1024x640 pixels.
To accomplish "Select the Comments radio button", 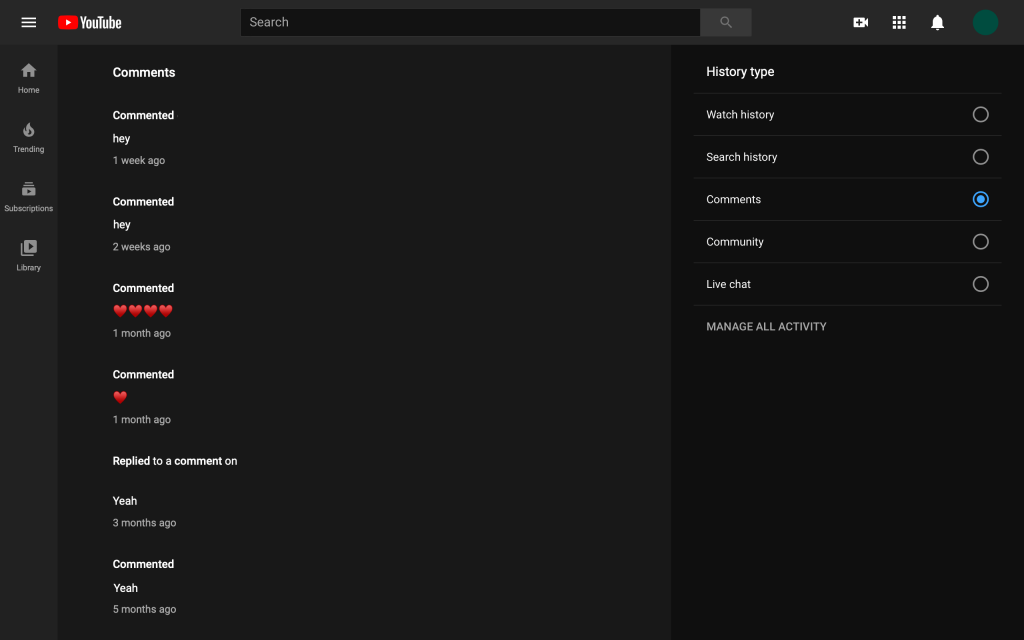I will [980, 199].
